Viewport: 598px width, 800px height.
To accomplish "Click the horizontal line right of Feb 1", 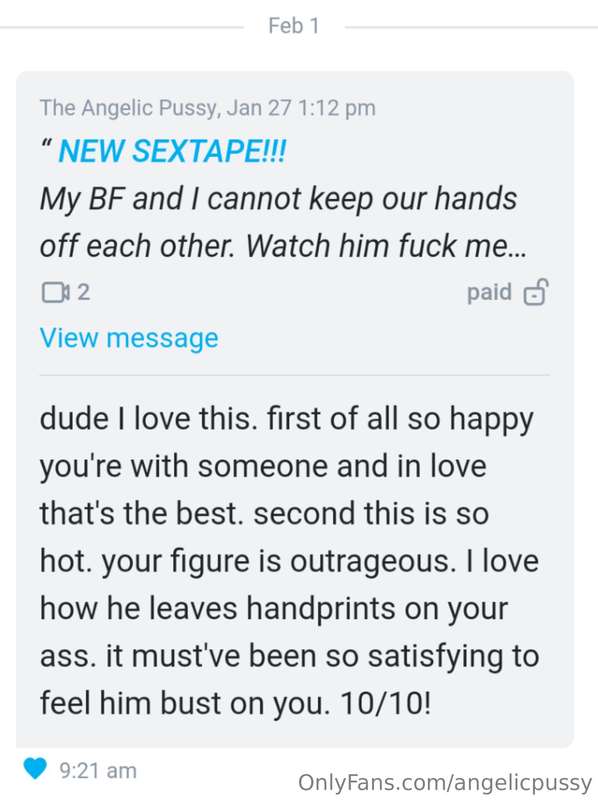I will (471, 27).
